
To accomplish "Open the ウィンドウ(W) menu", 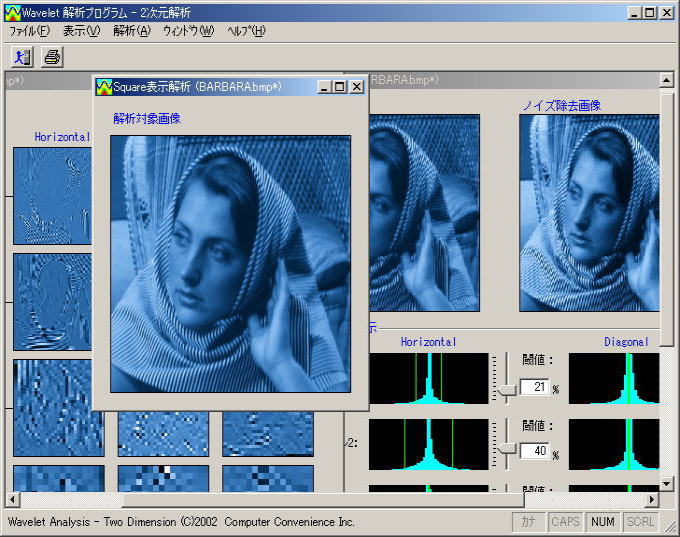I will pos(188,31).
